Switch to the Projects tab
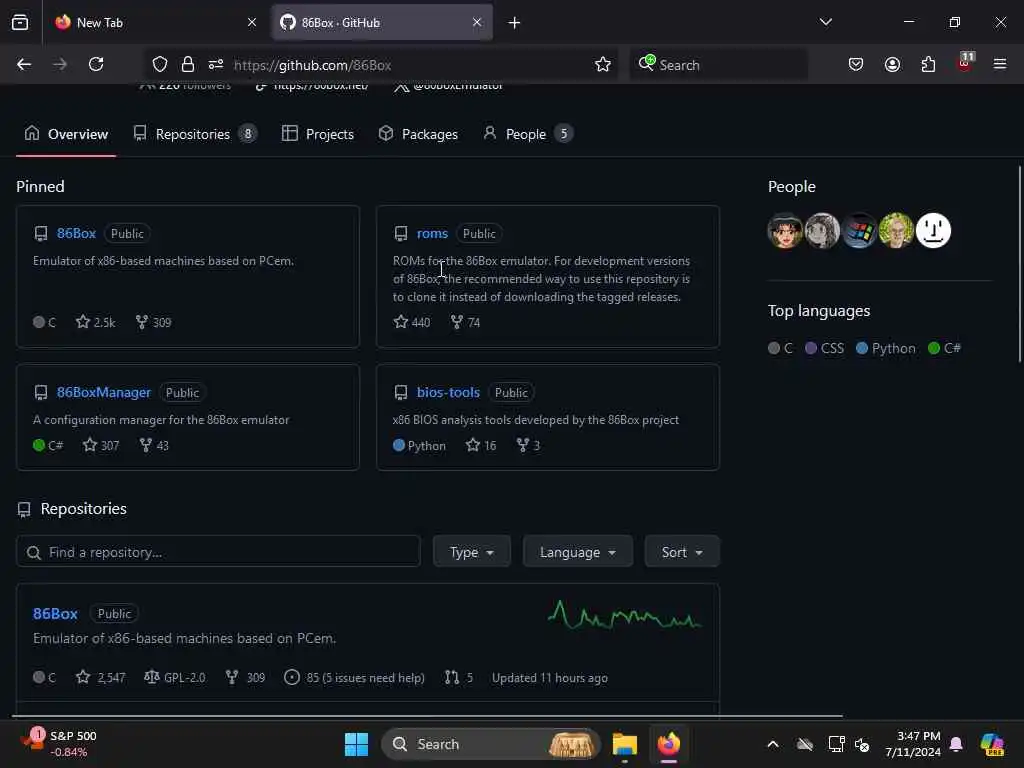This screenshot has height=768, width=1024. pos(318,134)
